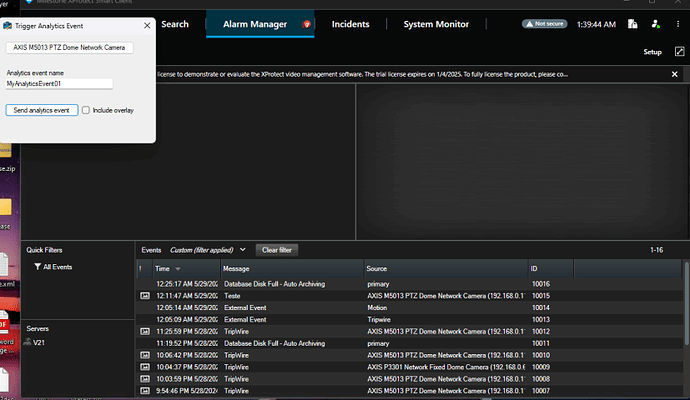Image resolution: width=690 pixels, height=400 pixels.
Task: Open the three-dot settings menu
Action: pyautogui.click(x=678, y=24)
